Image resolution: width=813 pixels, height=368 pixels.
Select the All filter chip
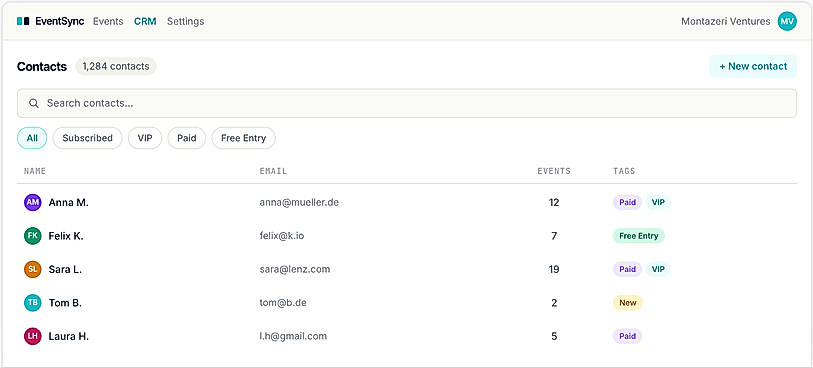(x=32, y=138)
